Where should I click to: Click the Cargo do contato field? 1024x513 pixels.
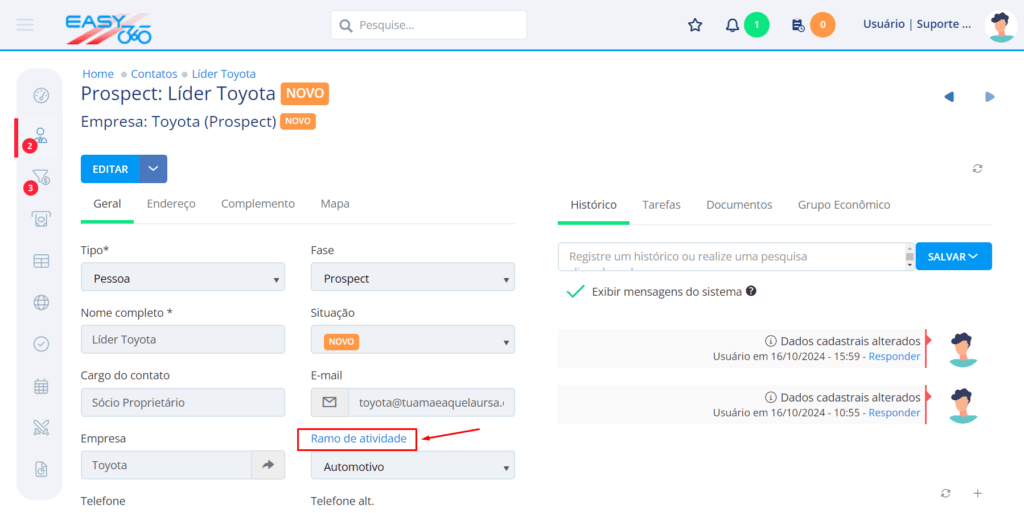183,403
